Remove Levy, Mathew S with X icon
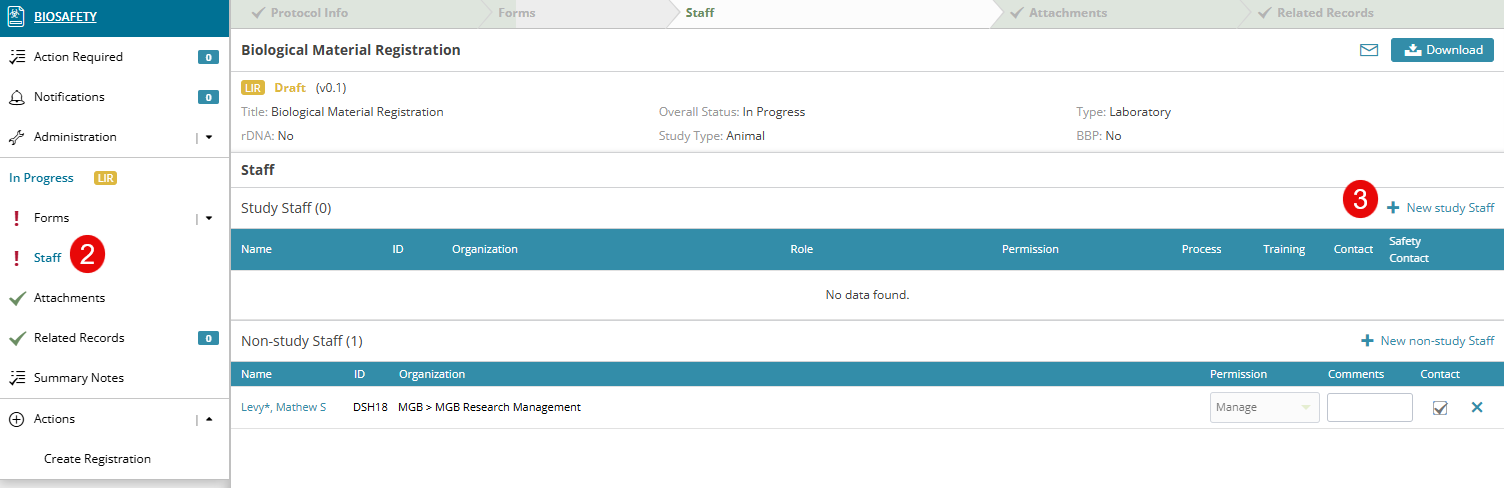The image size is (1504, 488). coord(1477,407)
